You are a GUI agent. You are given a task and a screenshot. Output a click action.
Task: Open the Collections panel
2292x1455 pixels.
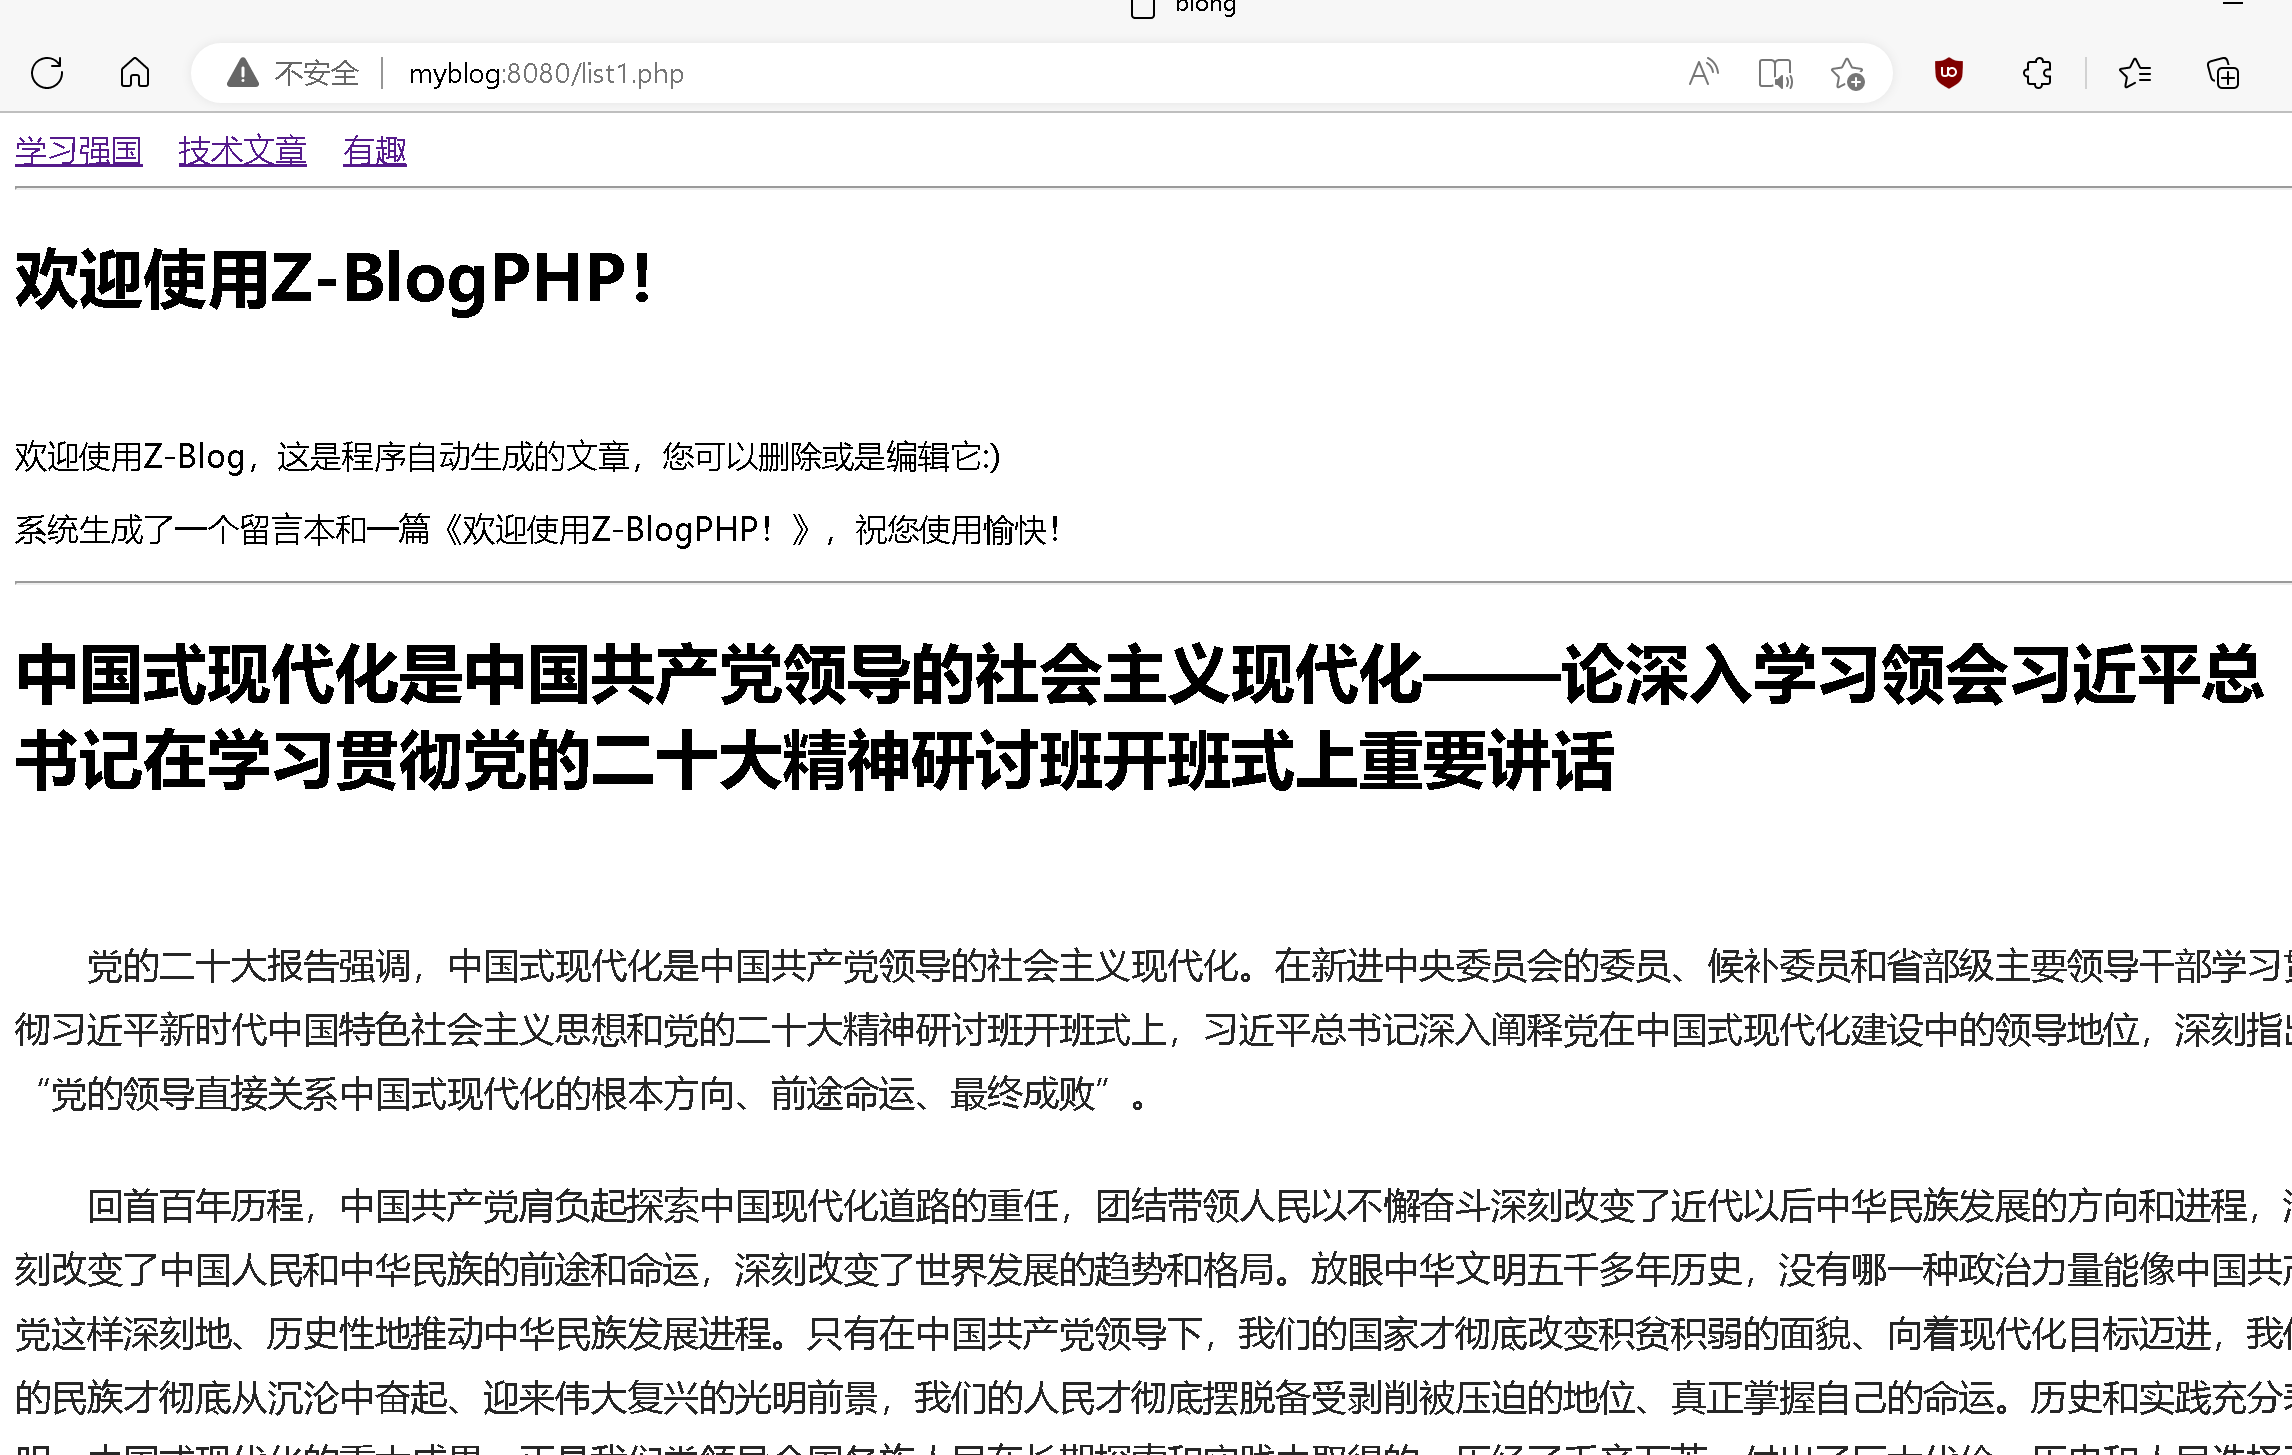(2223, 73)
